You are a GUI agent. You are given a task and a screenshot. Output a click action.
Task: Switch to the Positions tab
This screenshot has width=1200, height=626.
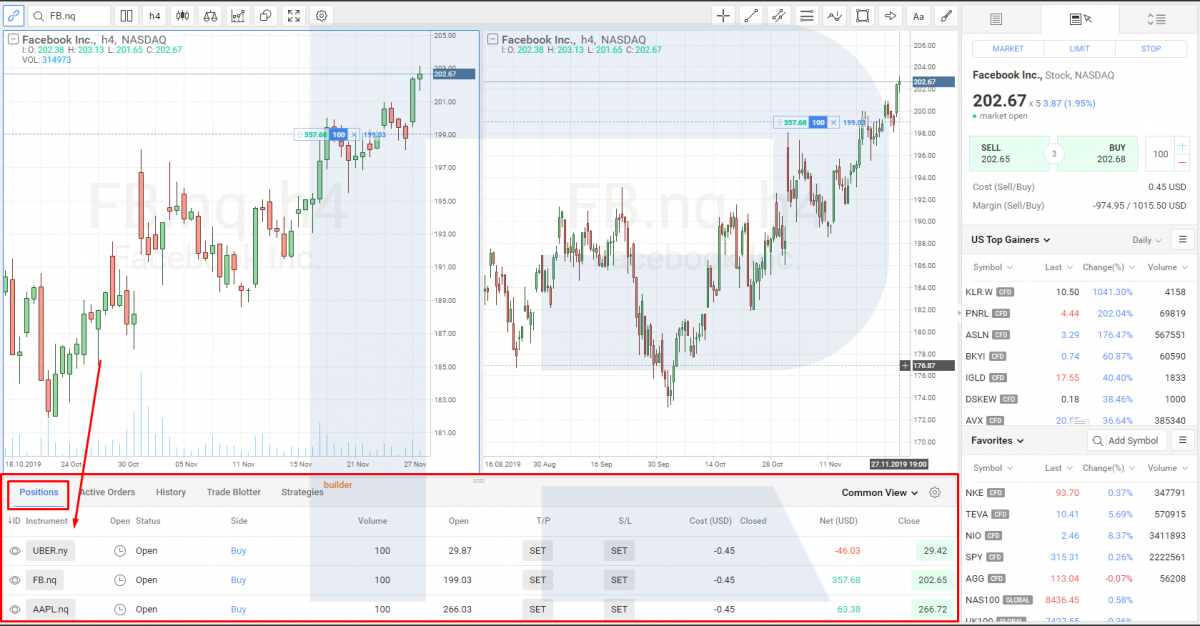[x=39, y=492]
